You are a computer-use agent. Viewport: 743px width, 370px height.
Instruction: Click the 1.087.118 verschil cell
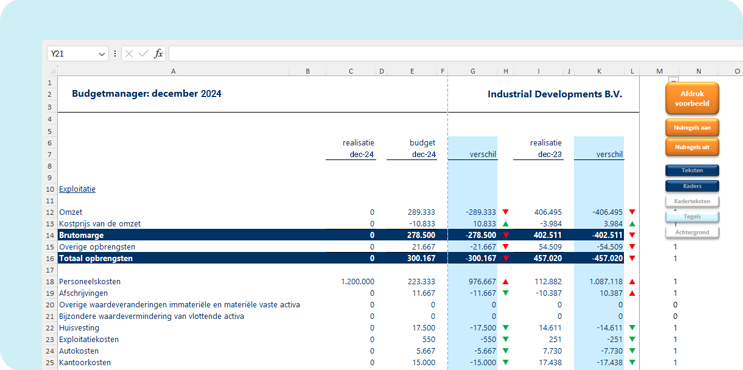(607, 281)
